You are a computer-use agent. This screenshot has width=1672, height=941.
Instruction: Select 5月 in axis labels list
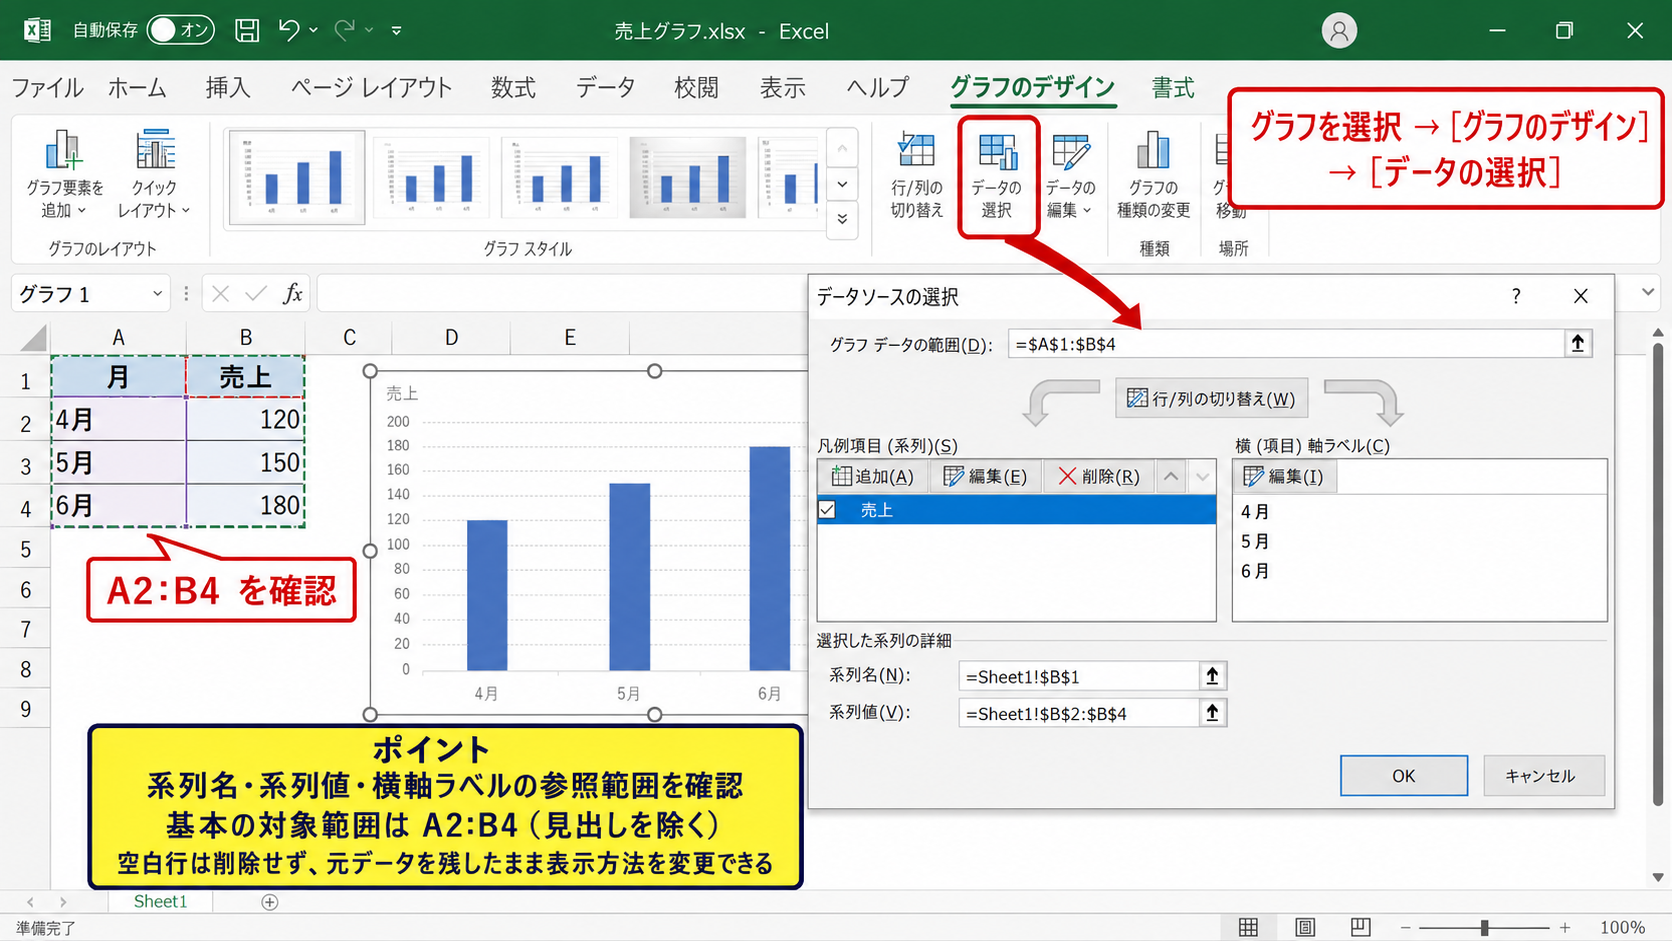(x=1255, y=541)
